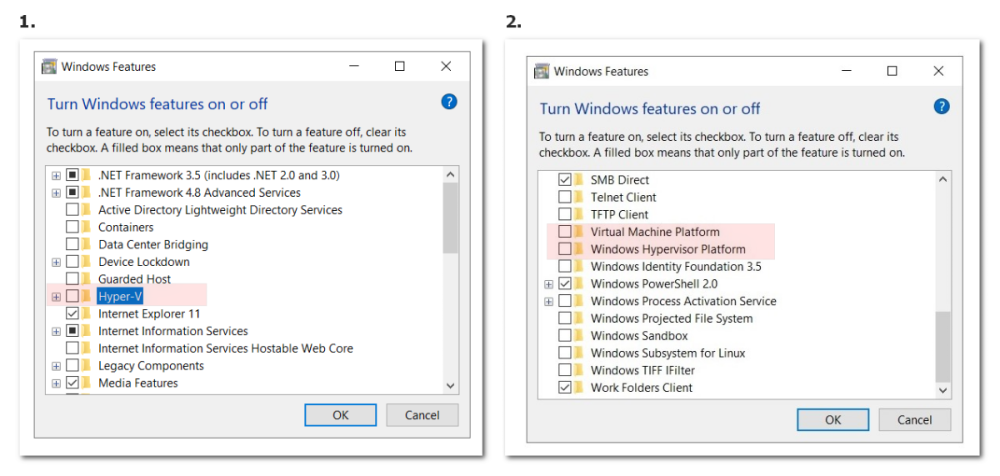The width and height of the screenshot is (1000, 476).
Task: Click the Work Folders Client folder icon
Action: (x=580, y=388)
